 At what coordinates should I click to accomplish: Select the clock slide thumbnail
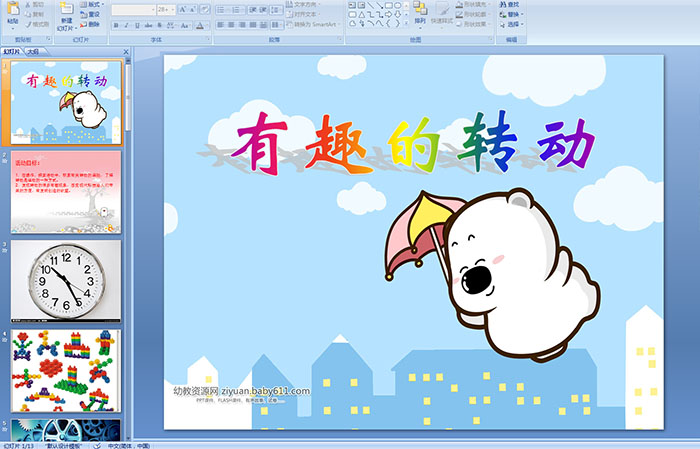[66, 280]
